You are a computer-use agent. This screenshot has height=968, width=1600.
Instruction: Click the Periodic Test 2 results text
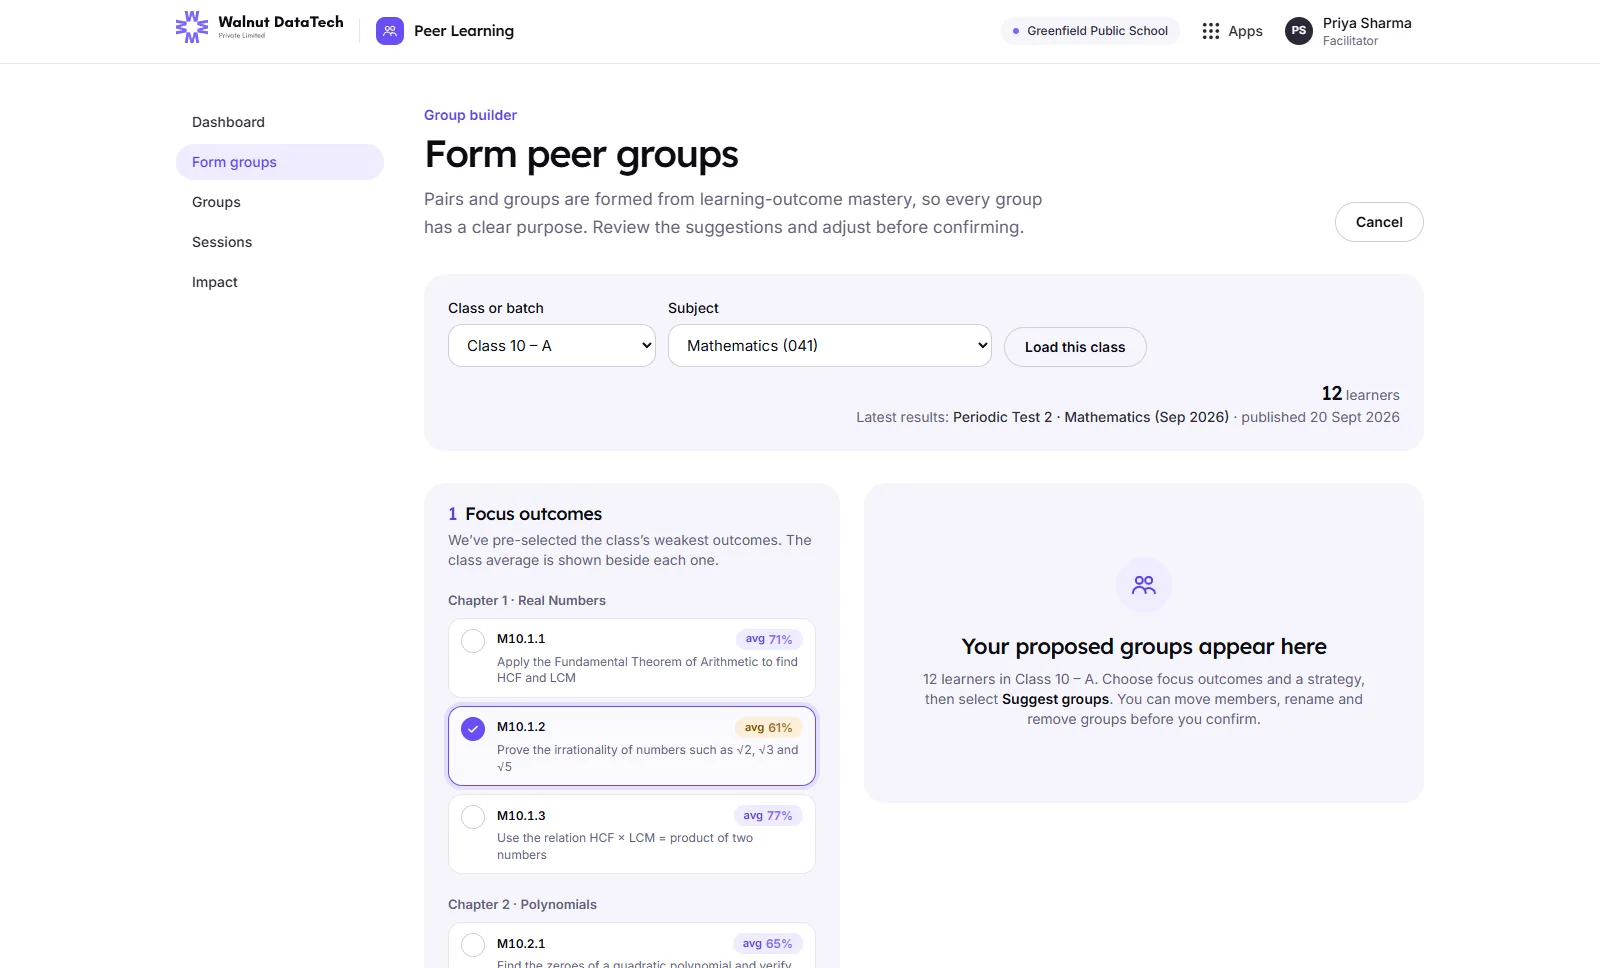1091,417
